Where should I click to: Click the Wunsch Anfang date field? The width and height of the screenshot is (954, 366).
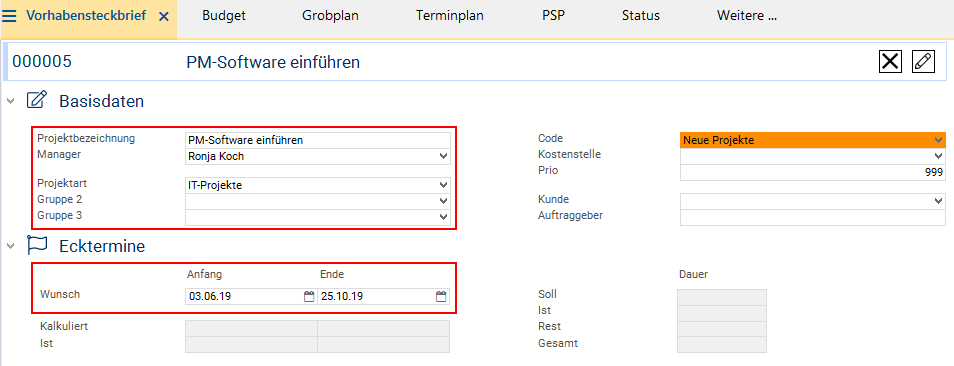251,297
